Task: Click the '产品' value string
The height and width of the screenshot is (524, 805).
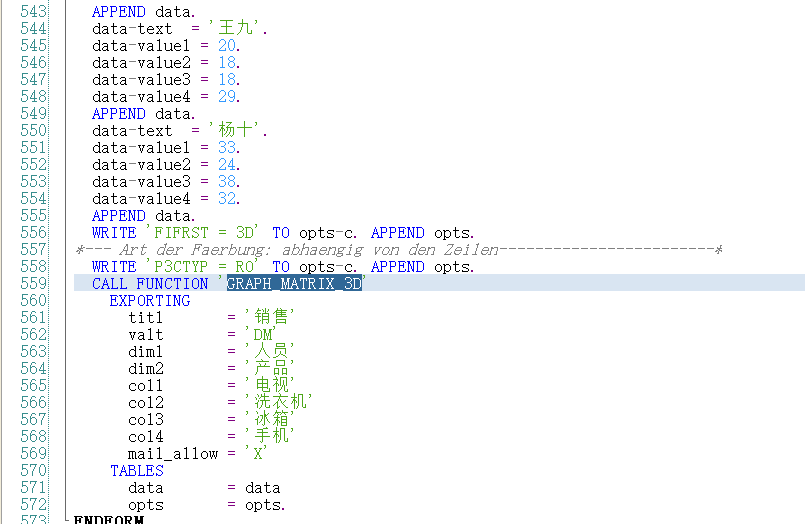Action: [x=270, y=367]
